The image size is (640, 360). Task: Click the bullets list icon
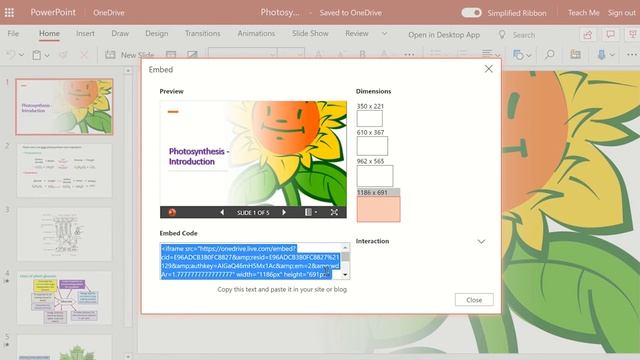pos(436,54)
